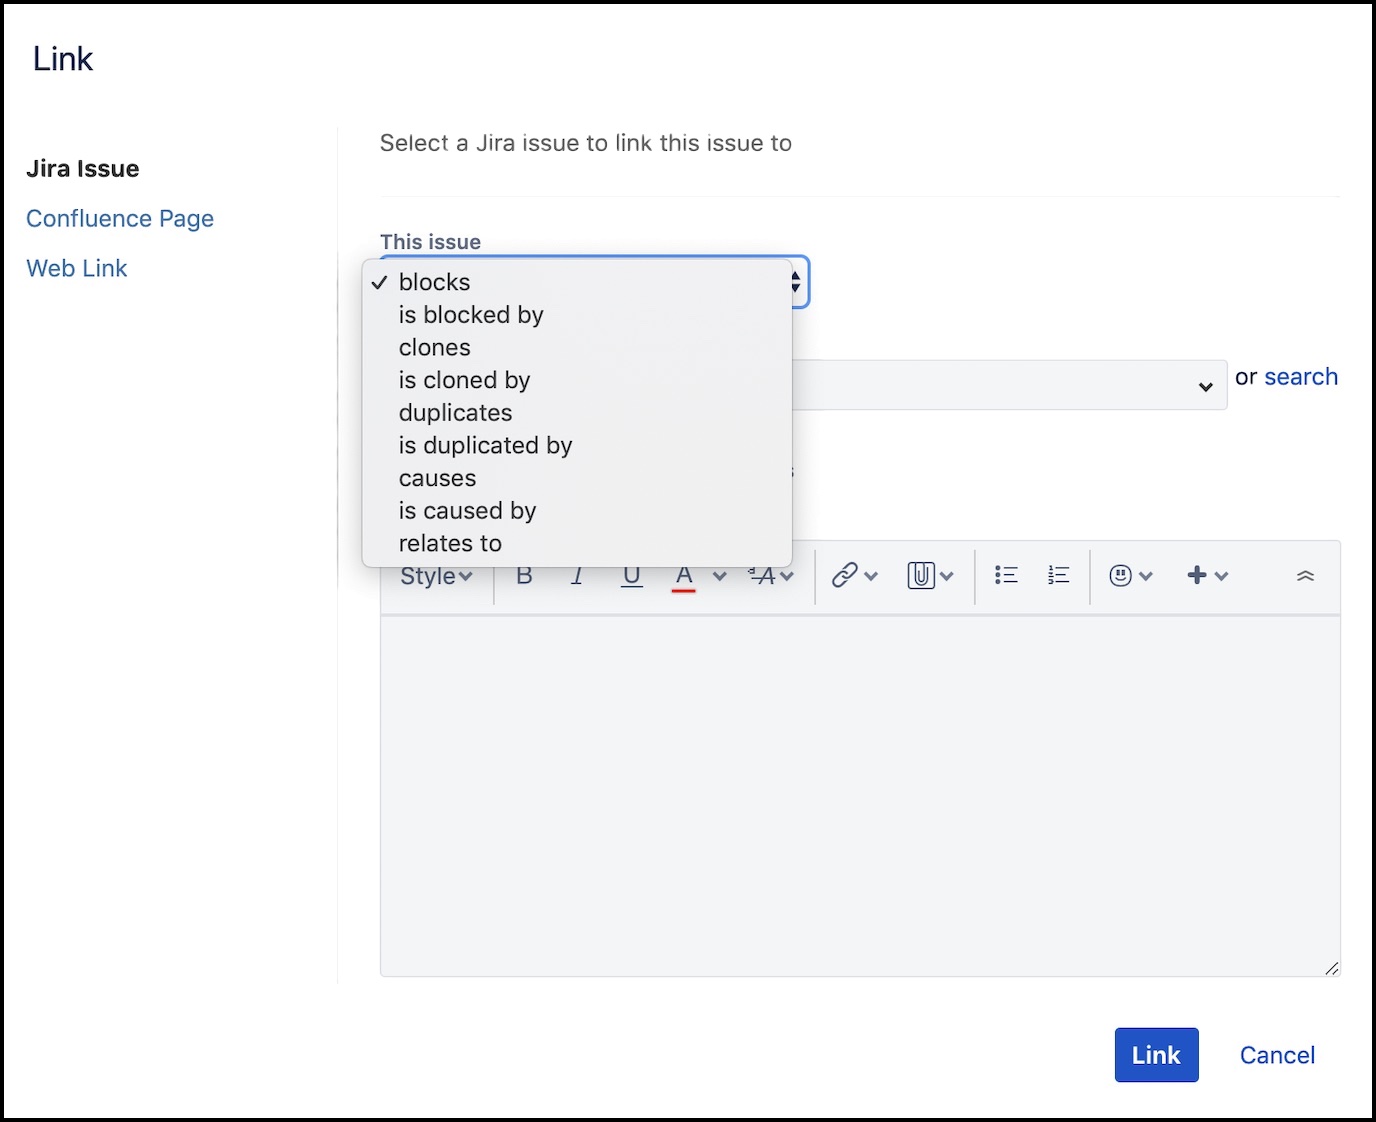Image resolution: width=1376 pixels, height=1122 pixels.
Task: Choose 'duplicates' from the link type list
Action: [455, 412]
